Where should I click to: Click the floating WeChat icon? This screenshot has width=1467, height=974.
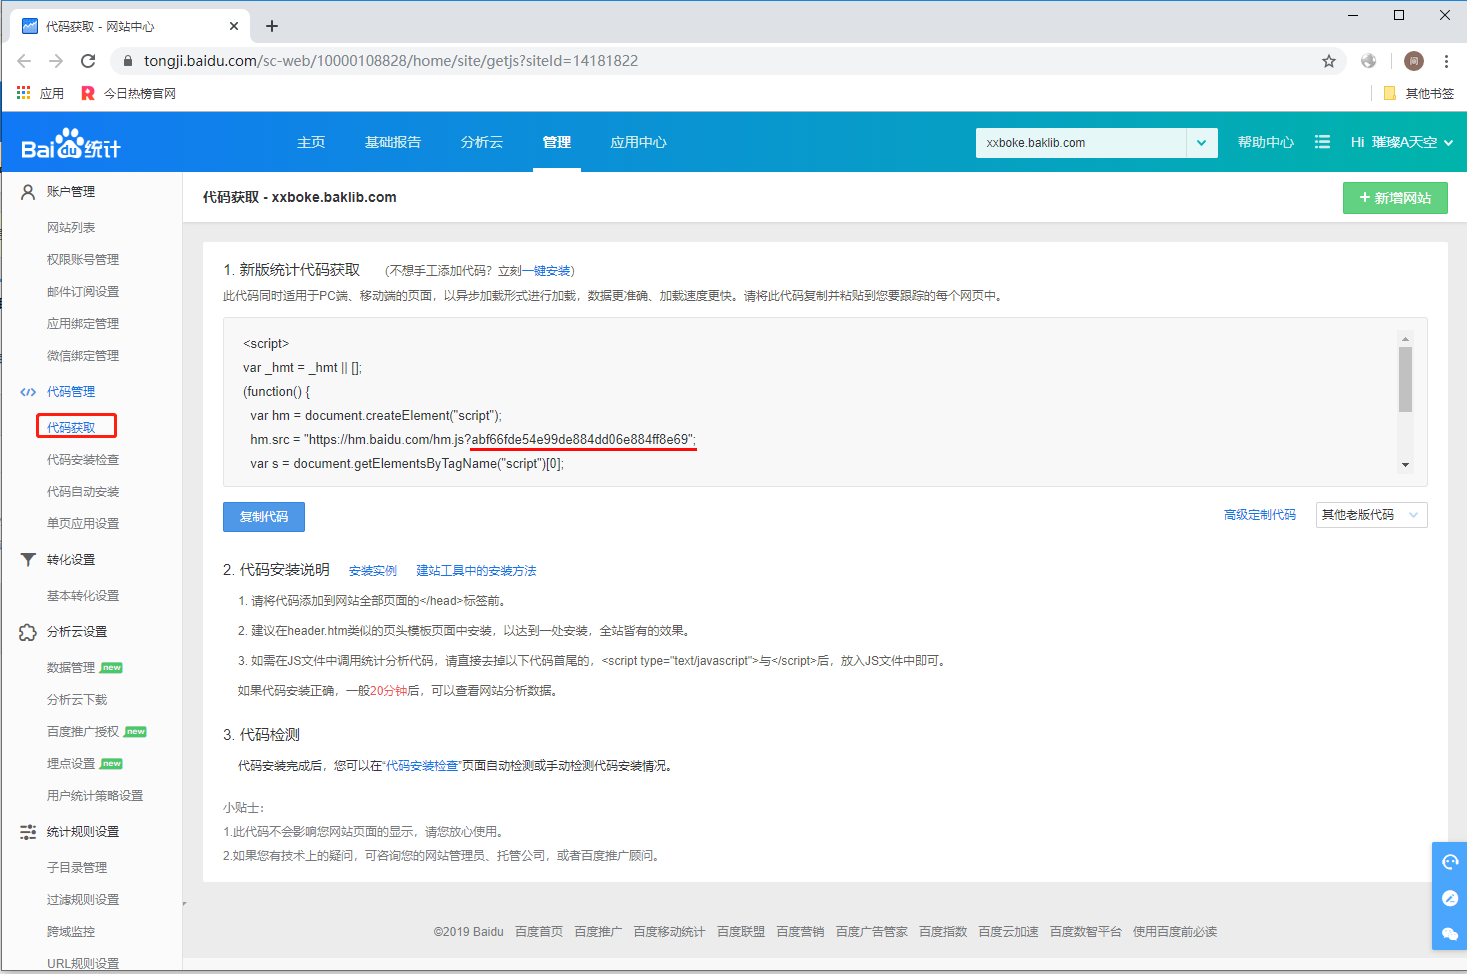click(x=1450, y=933)
